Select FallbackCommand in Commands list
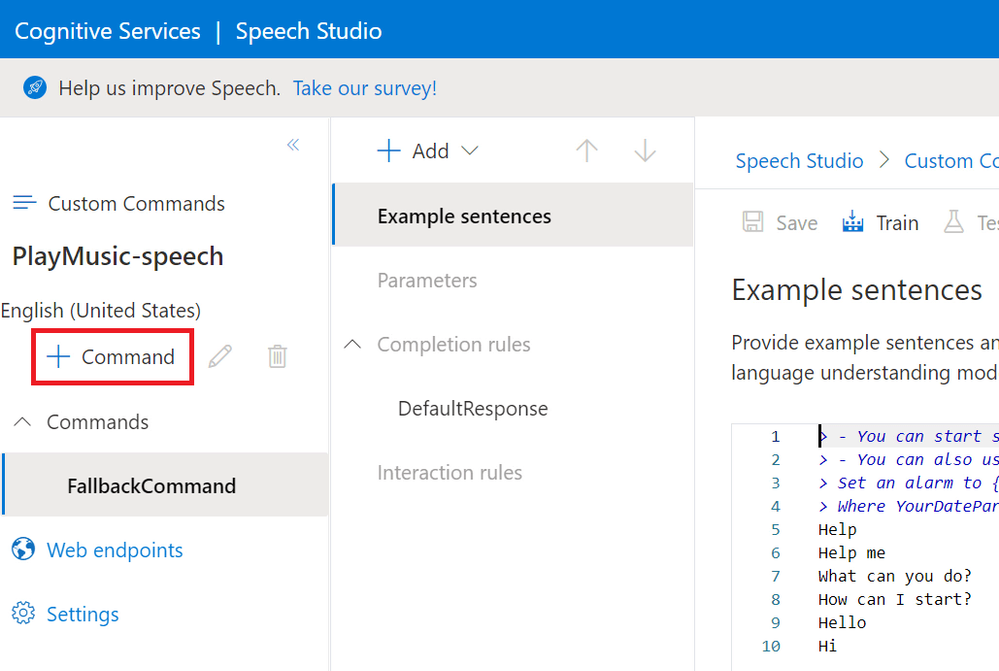The height and width of the screenshot is (671, 999). pos(166,485)
